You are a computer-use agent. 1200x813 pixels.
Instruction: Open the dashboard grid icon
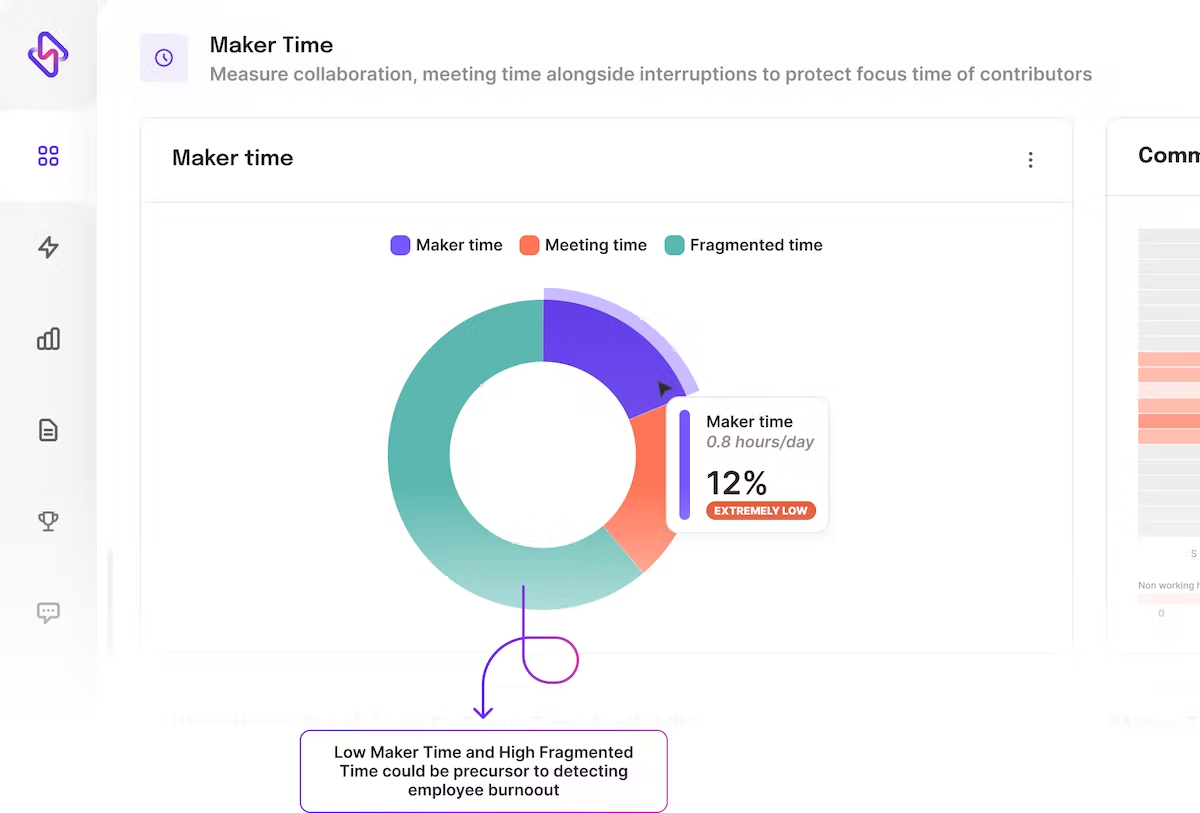click(48, 156)
